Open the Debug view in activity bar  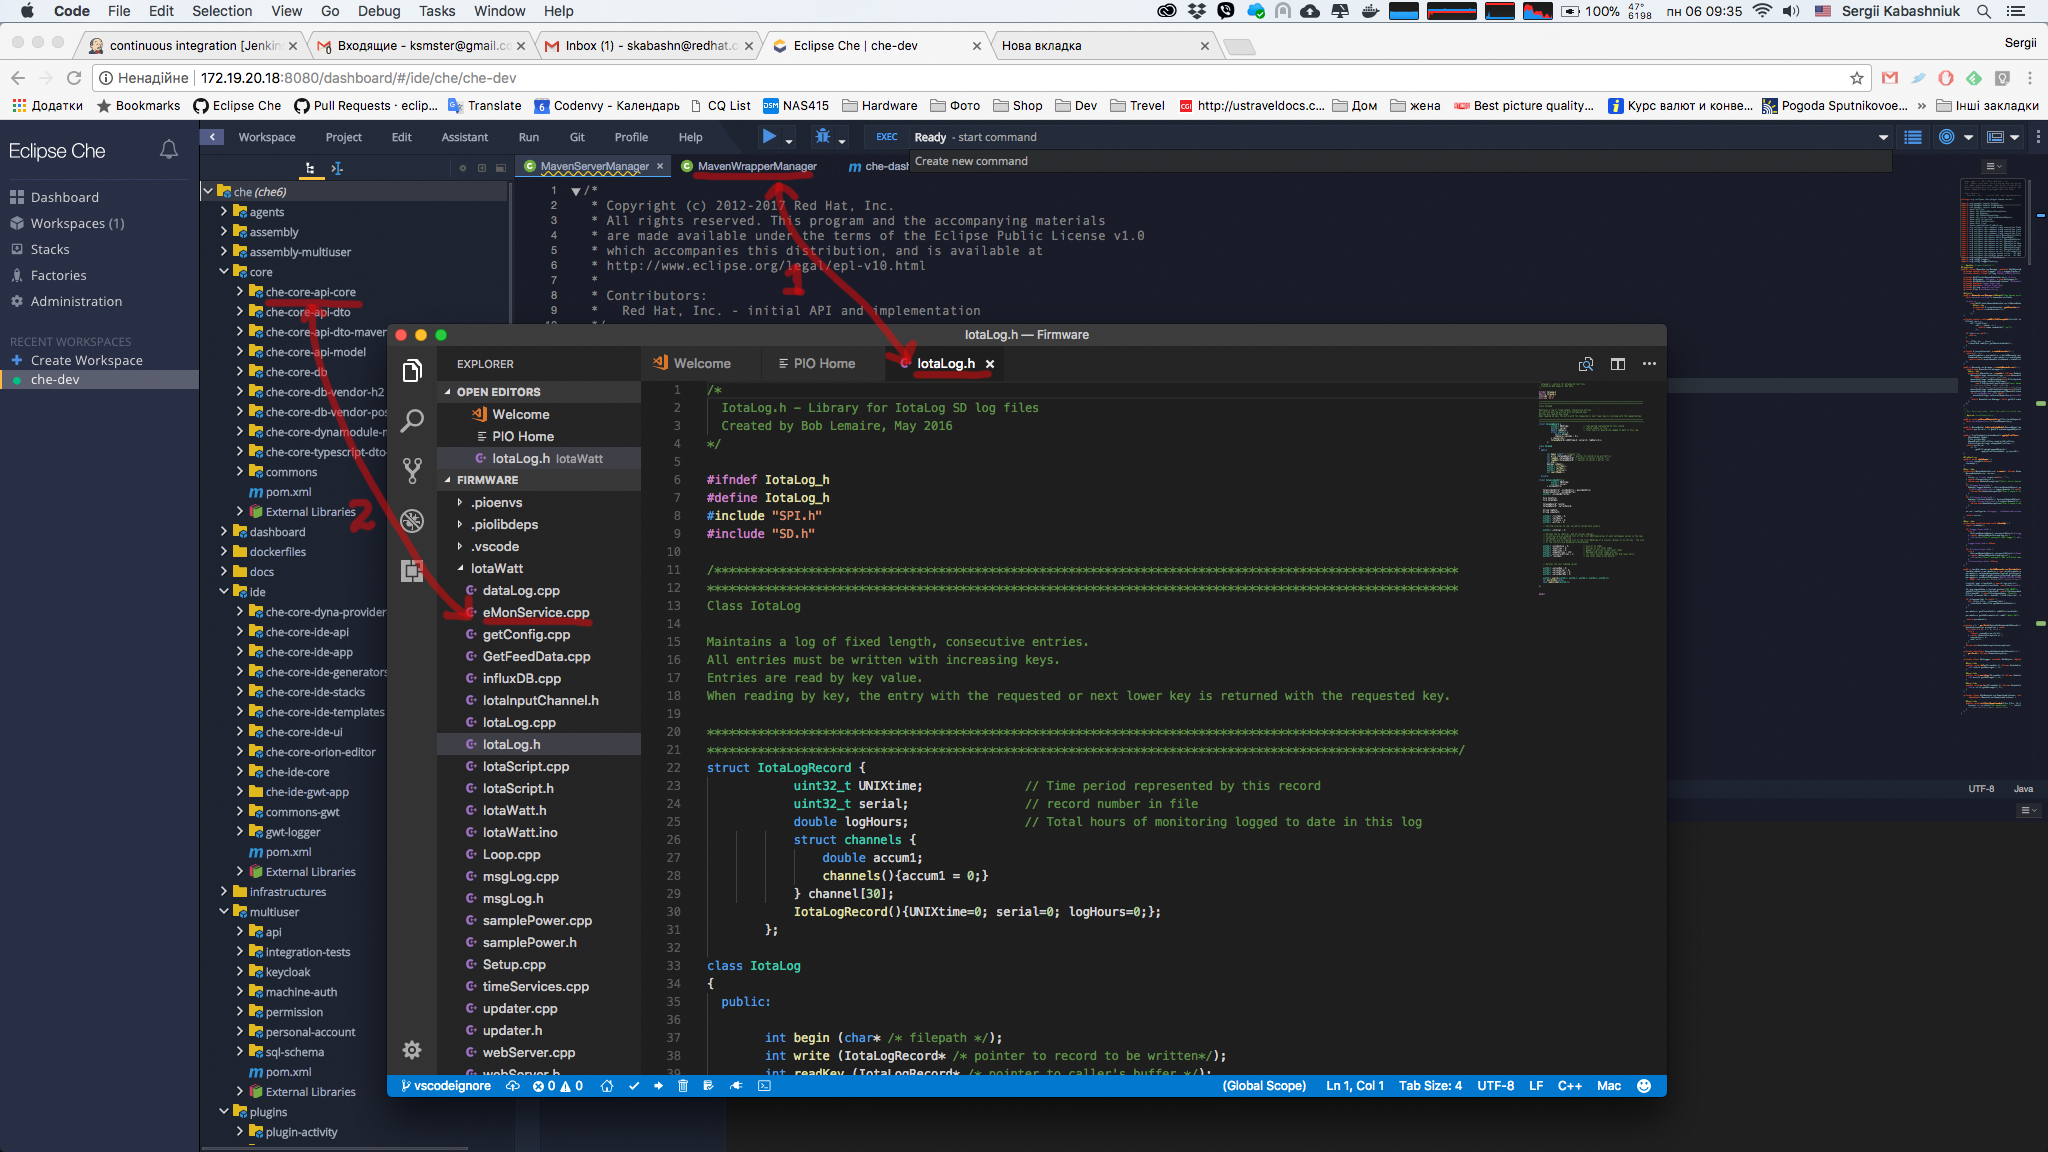point(412,521)
